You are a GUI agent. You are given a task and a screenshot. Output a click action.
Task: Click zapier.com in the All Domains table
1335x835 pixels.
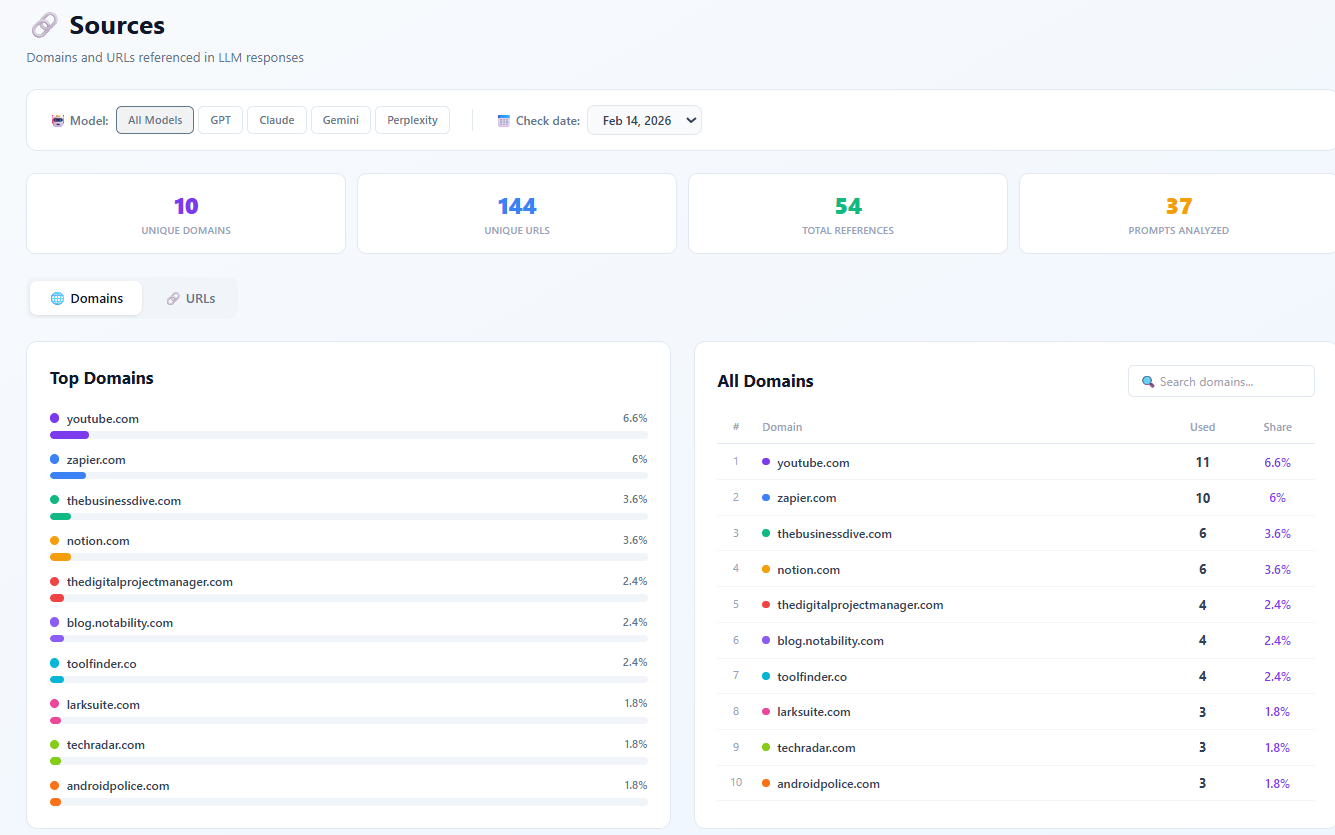808,497
